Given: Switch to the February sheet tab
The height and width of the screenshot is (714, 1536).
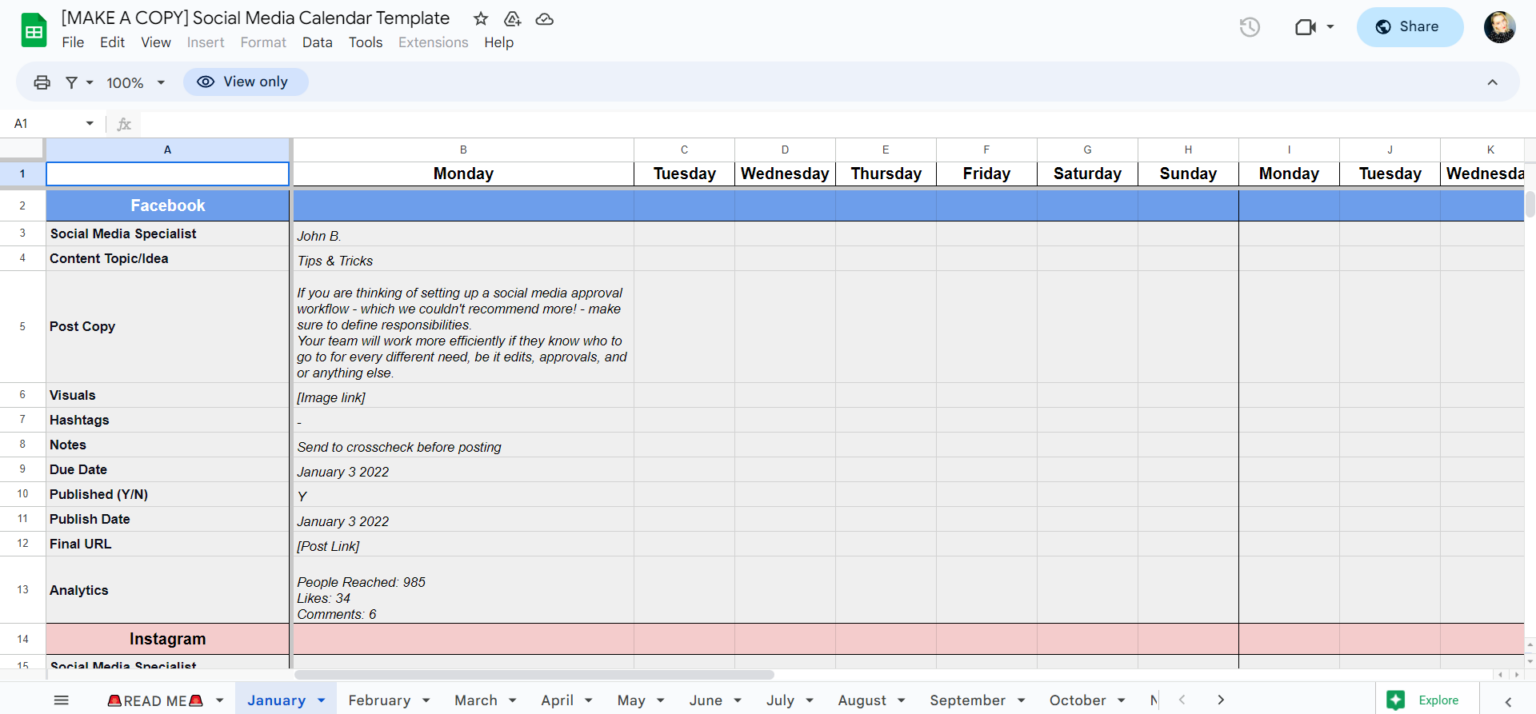Looking at the screenshot, I should point(379,699).
